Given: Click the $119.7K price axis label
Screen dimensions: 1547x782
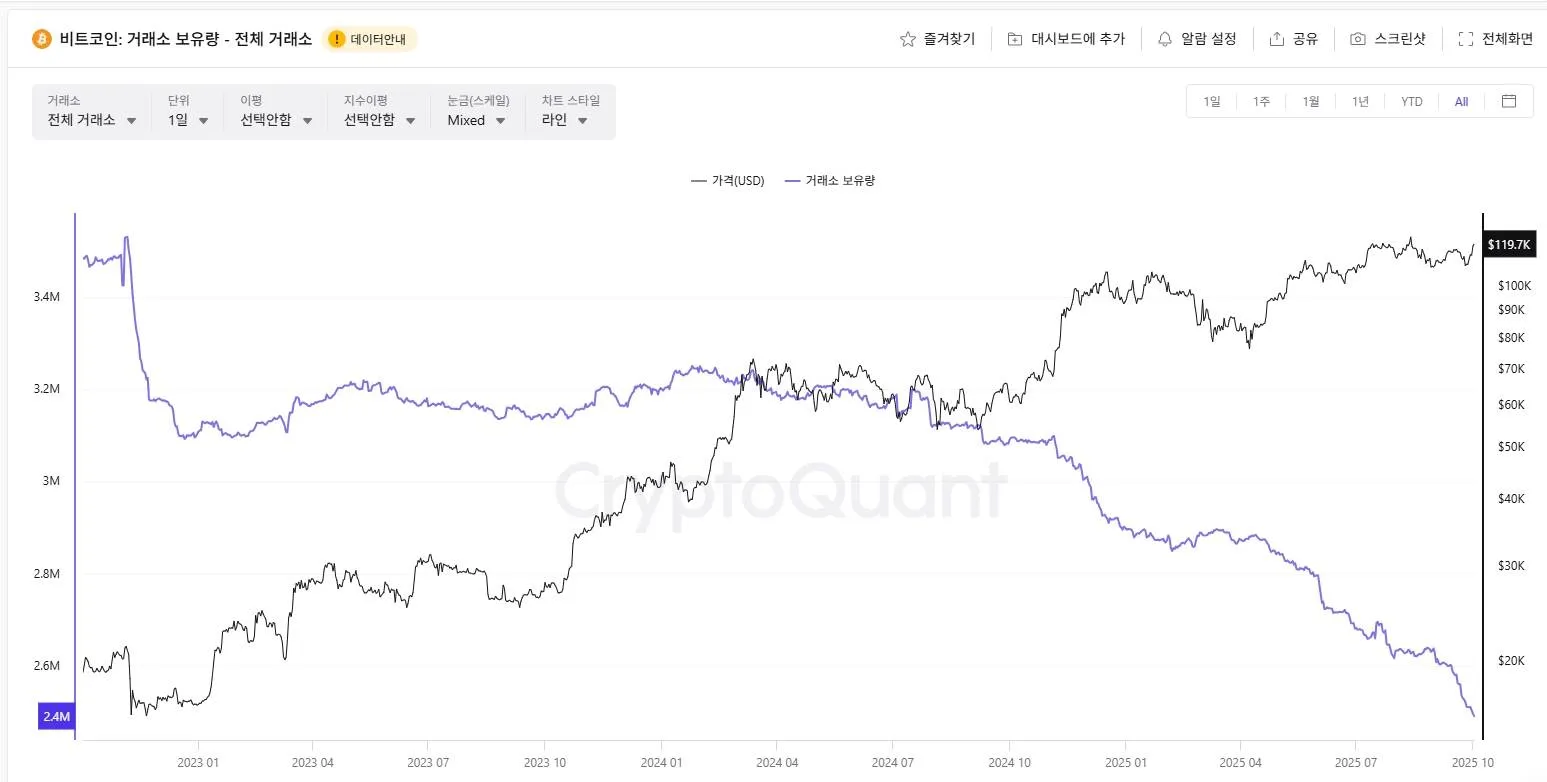Looking at the screenshot, I should 1509,244.
